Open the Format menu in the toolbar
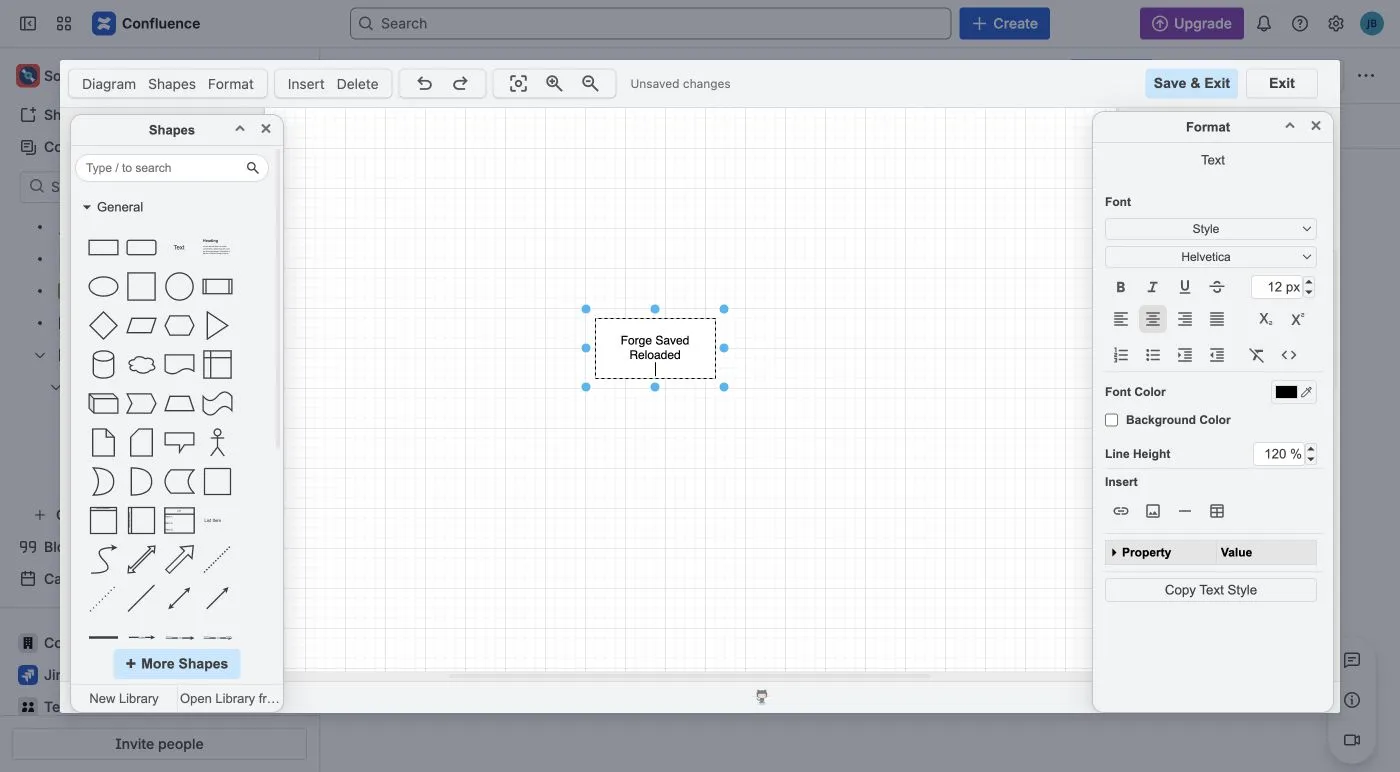This screenshot has height=772, width=1400. (x=231, y=84)
